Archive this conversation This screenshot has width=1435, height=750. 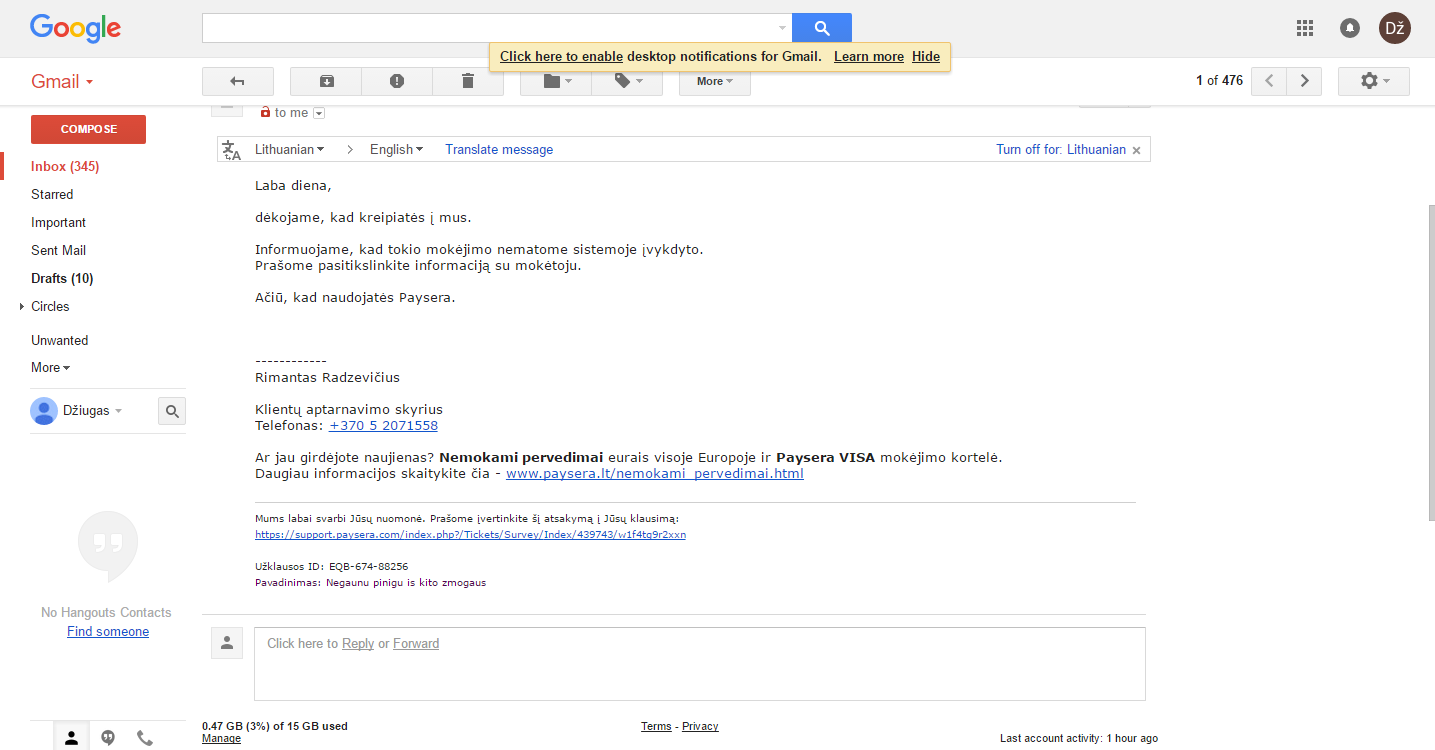pos(326,81)
